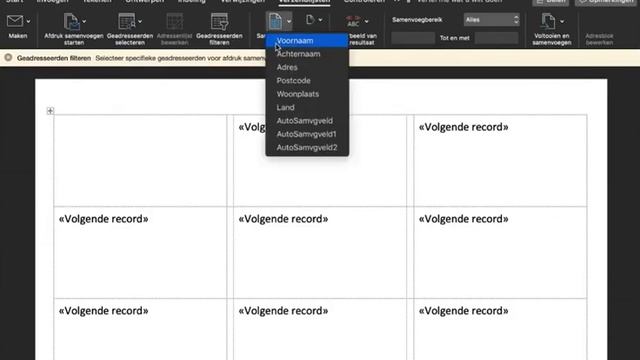Switch to the Verzendlijsten tab
The width and height of the screenshot is (640, 360).
tap(304, 2)
